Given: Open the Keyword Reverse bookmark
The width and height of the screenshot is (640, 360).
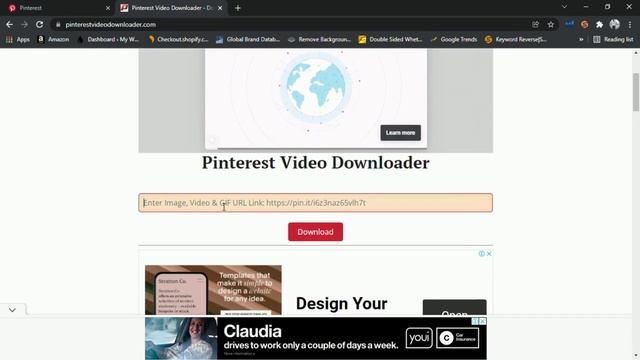Looking at the screenshot, I should point(516,40).
